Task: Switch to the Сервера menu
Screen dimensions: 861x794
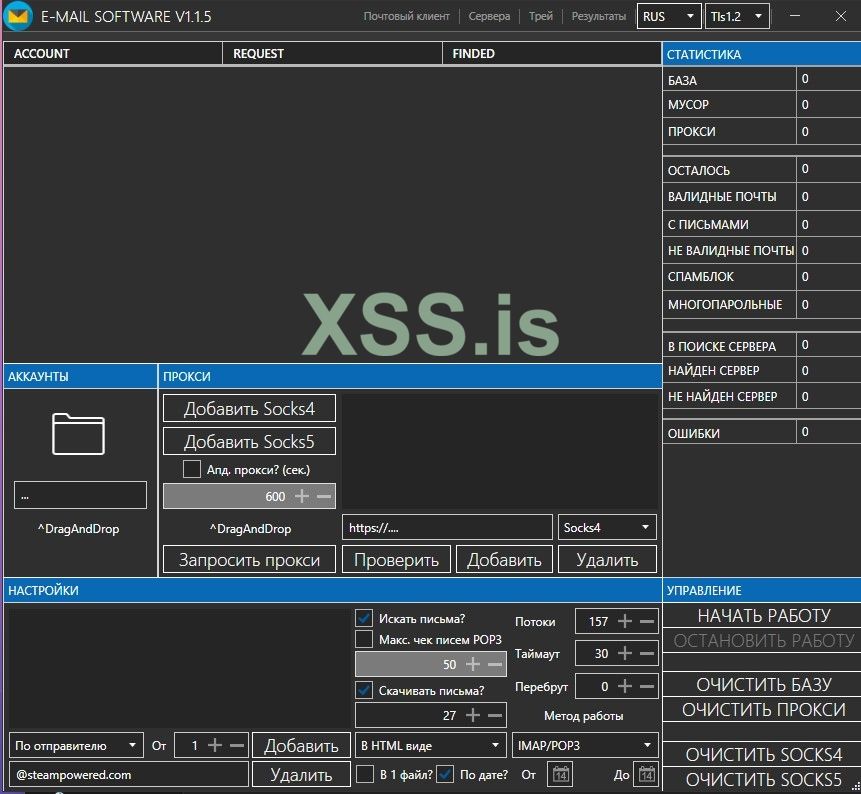Action: pyautogui.click(x=489, y=16)
